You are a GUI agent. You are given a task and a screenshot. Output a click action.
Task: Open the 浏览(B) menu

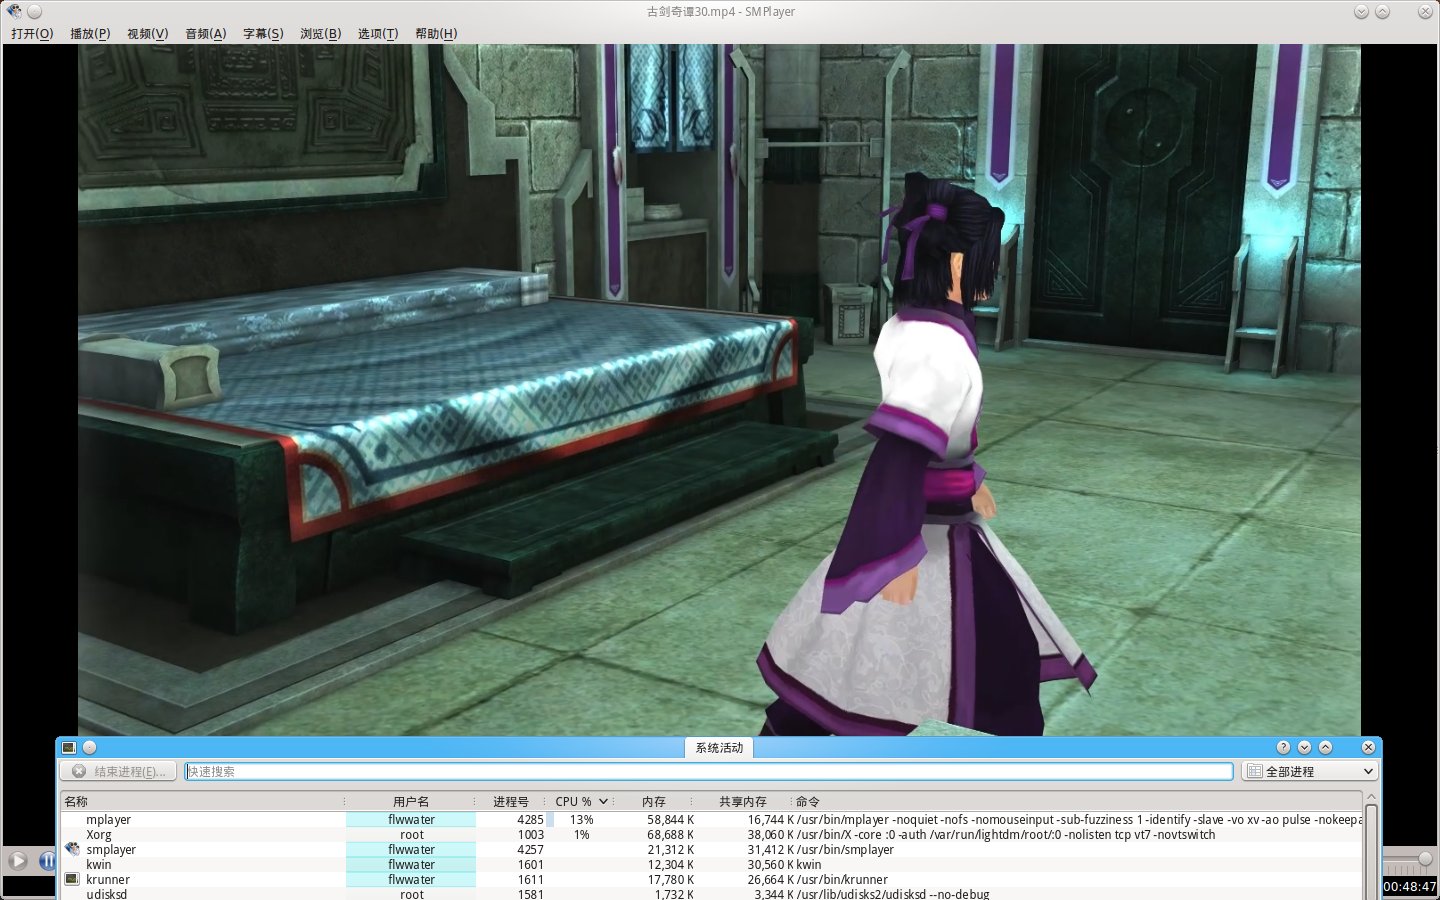(x=320, y=33)
